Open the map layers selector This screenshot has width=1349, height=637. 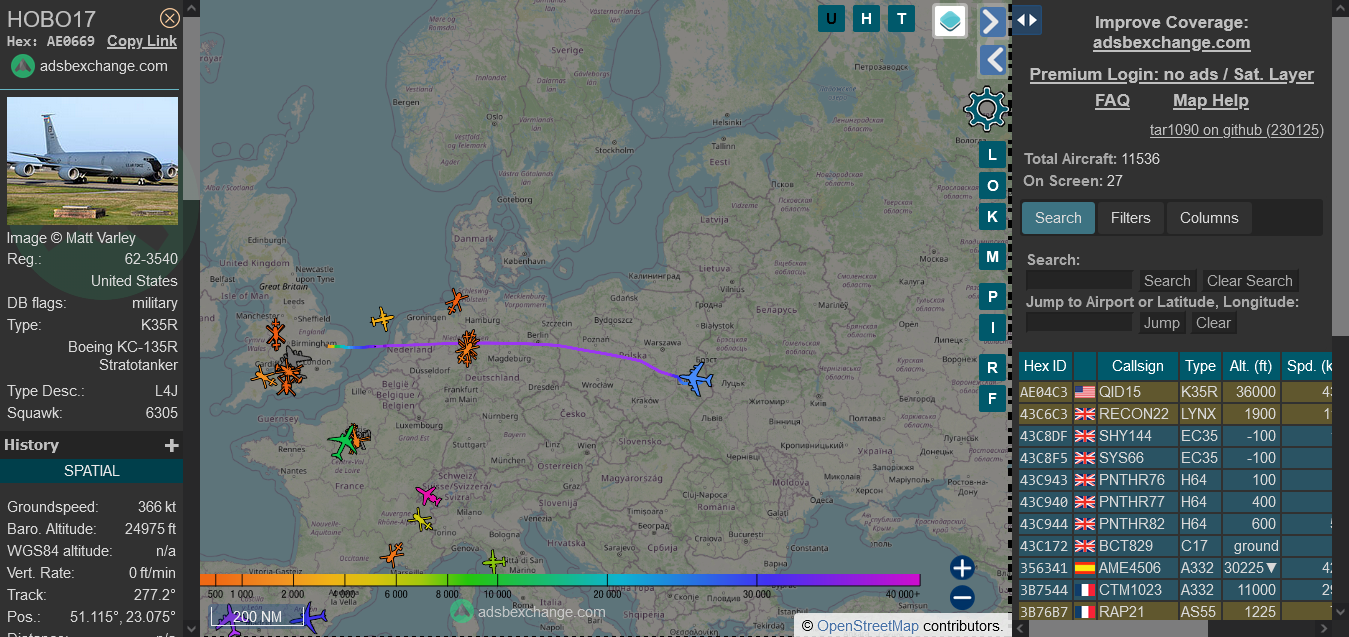950,20
